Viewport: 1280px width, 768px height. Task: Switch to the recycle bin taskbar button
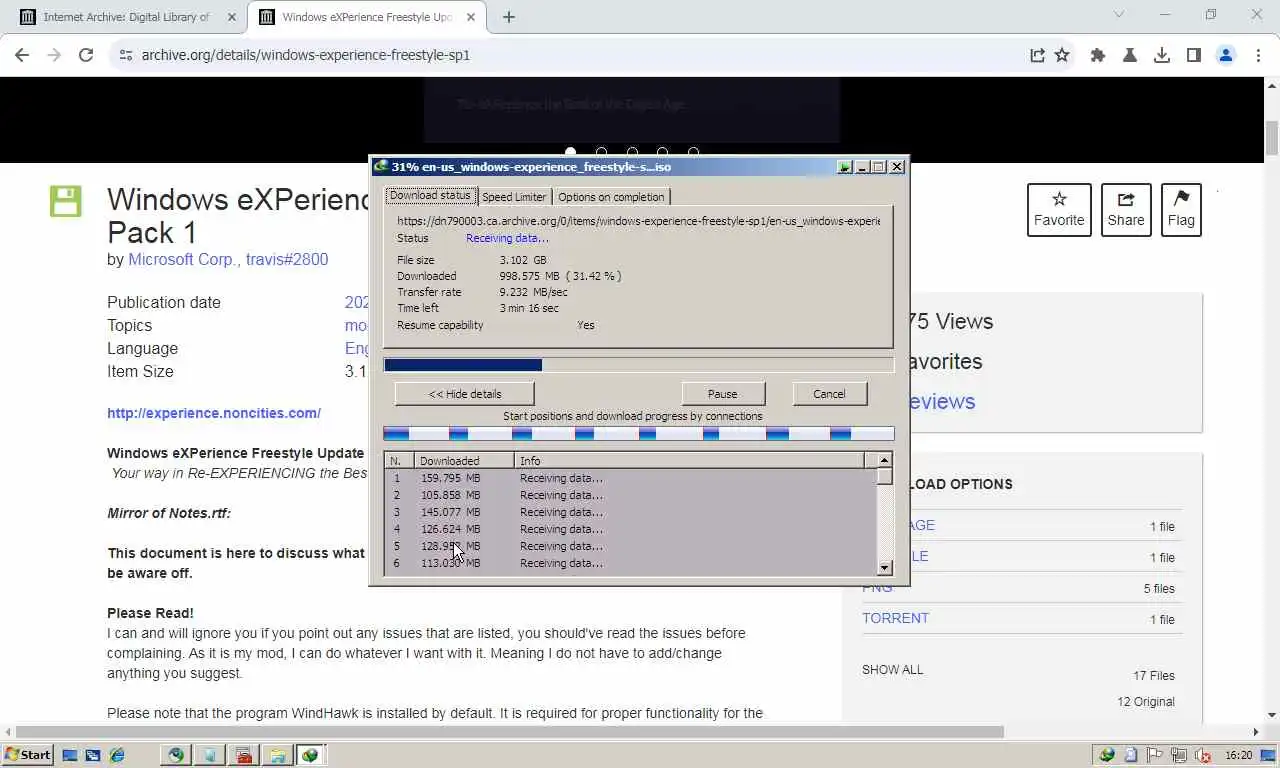coord(210,755)
